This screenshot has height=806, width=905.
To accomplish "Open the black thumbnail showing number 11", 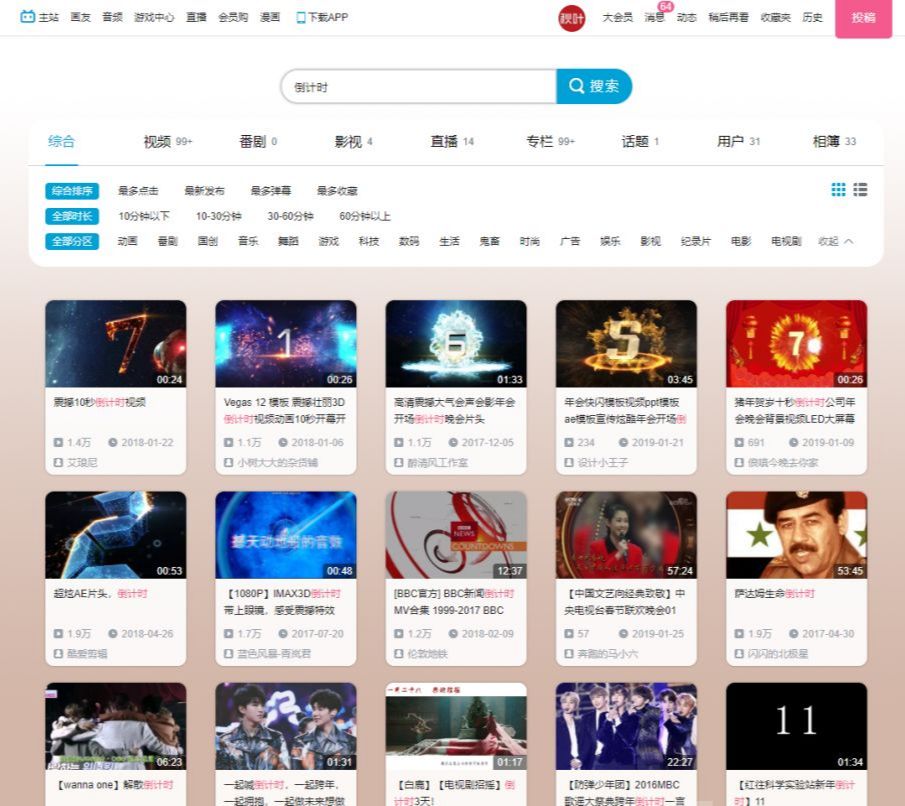I will [x=796, y=726].
